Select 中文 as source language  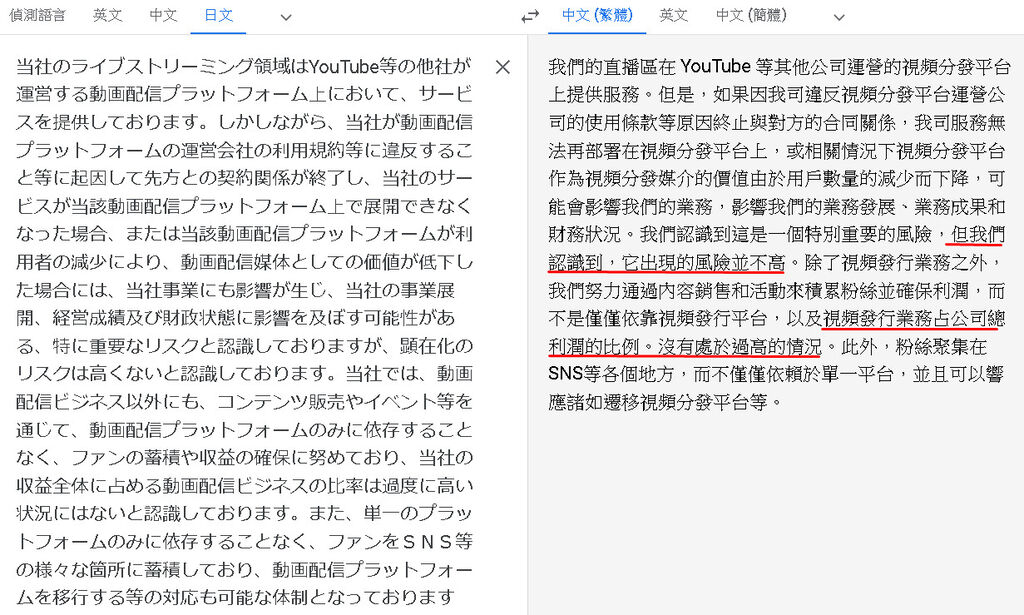(x=163, y=15)
